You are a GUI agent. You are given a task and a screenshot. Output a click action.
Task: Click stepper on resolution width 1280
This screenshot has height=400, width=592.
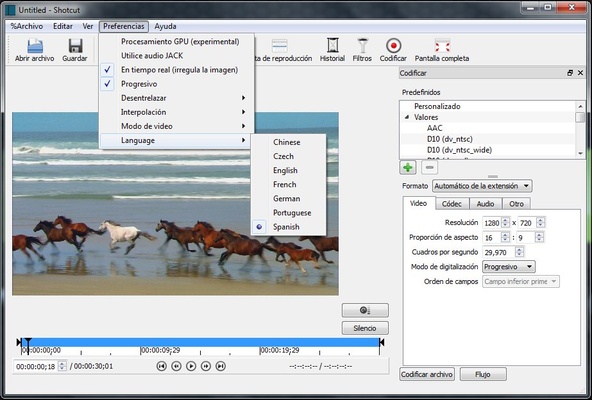point(505,223)
